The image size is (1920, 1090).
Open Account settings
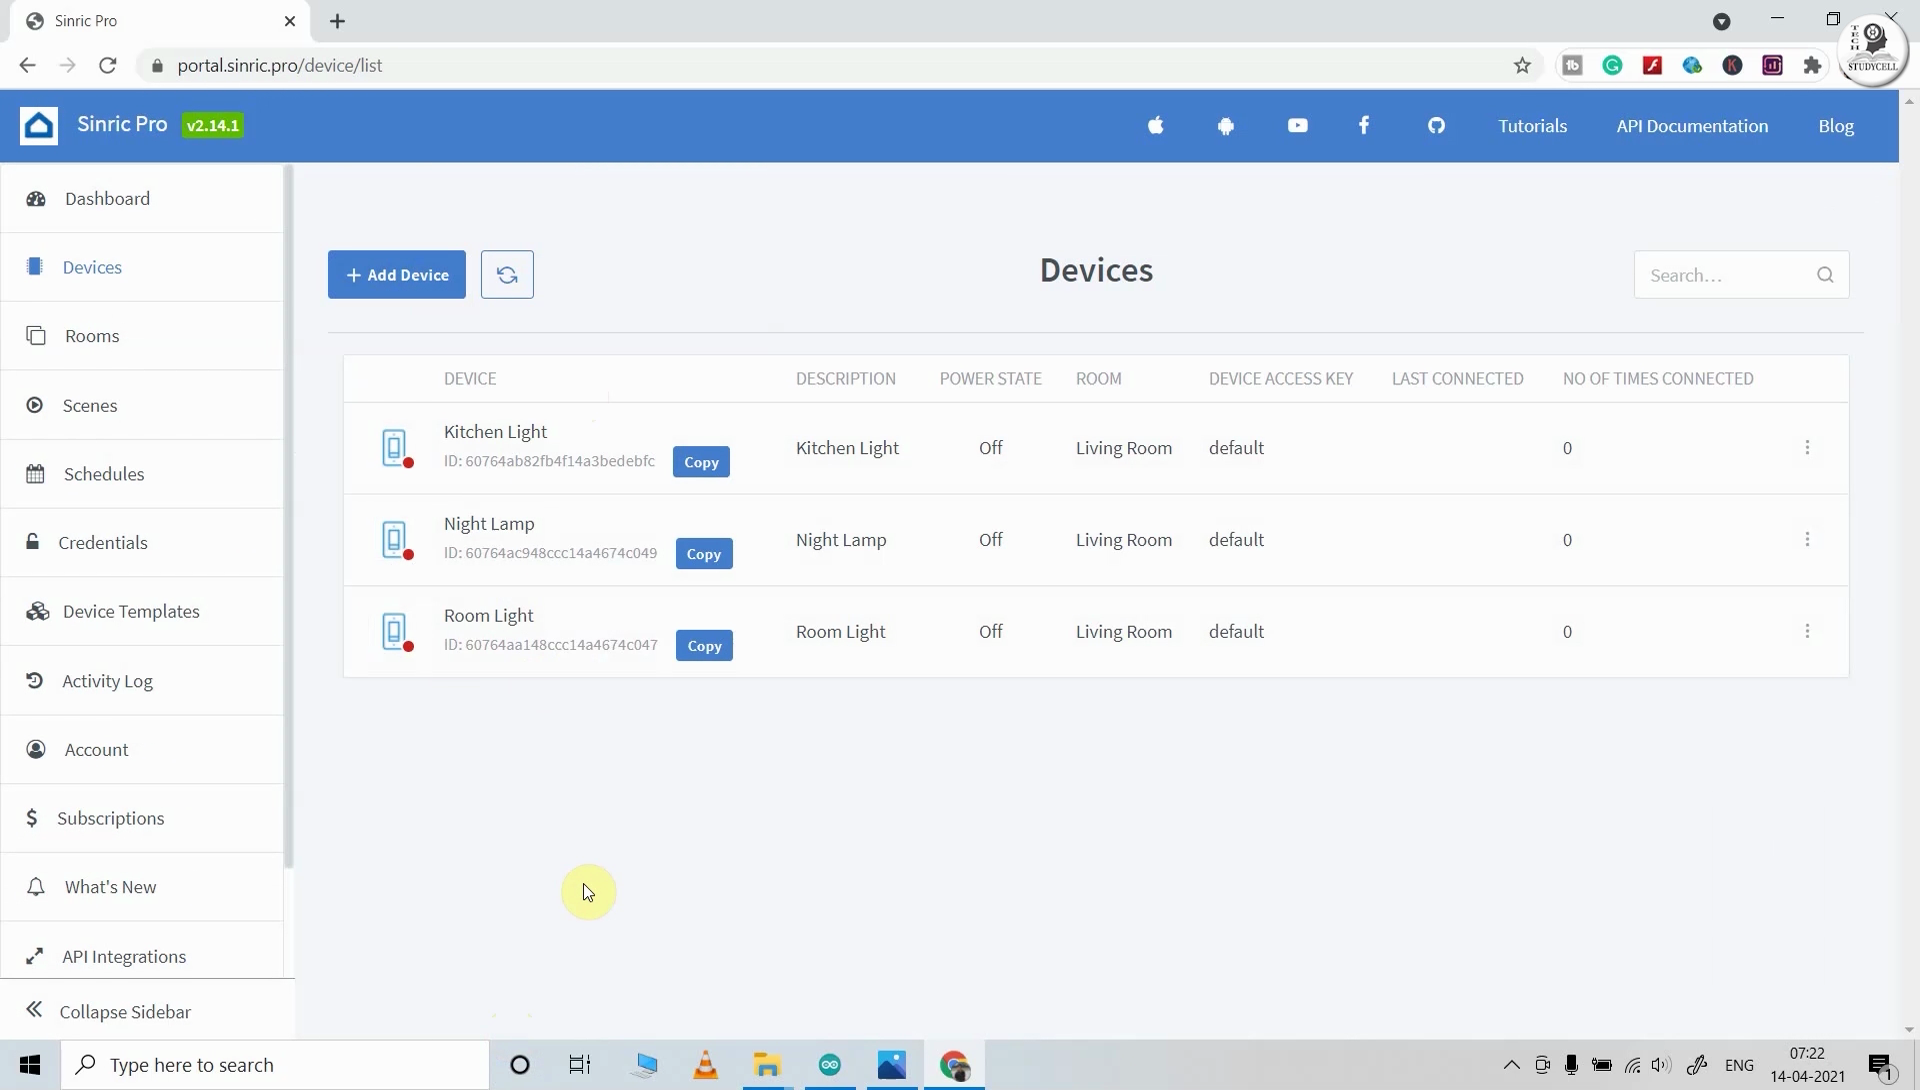[x=96, y=749]
